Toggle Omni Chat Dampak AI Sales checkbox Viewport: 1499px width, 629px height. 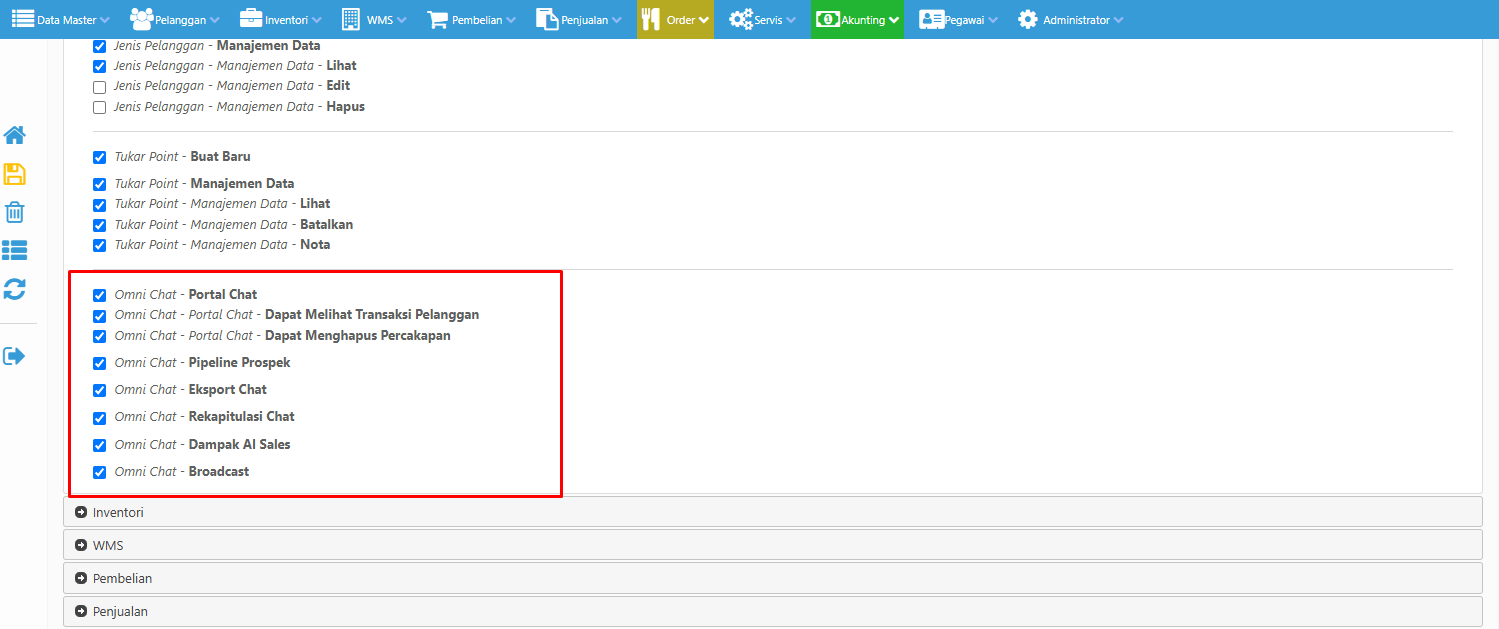[99, 445]
